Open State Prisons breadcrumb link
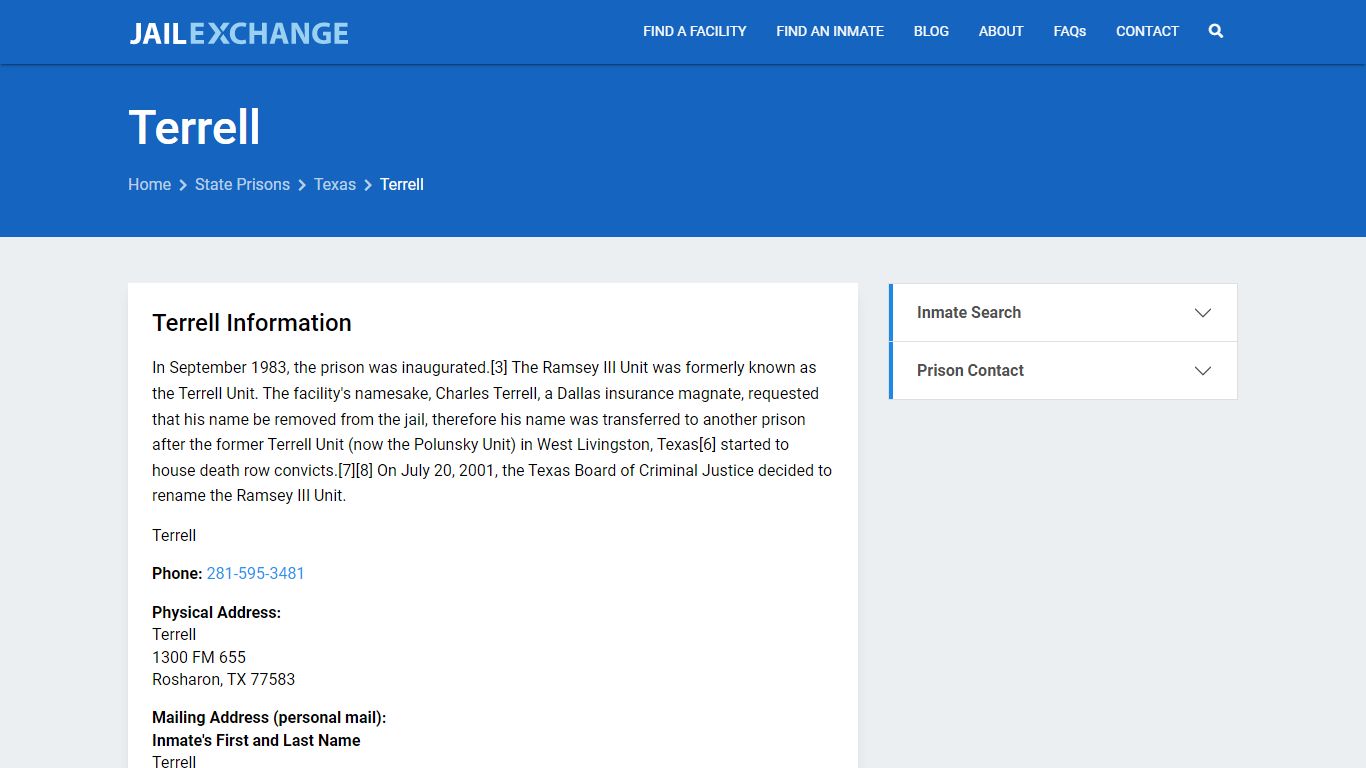 (242, 184)
